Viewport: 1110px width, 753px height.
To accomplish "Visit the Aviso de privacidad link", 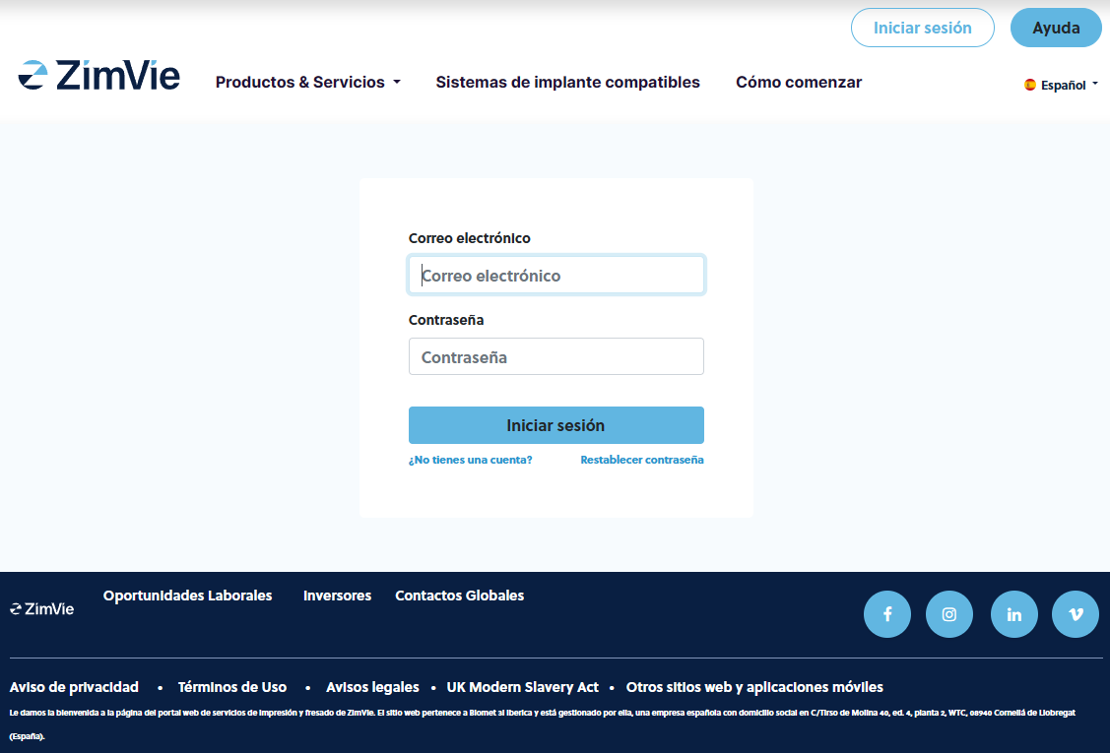I will (x=74, y=687).
